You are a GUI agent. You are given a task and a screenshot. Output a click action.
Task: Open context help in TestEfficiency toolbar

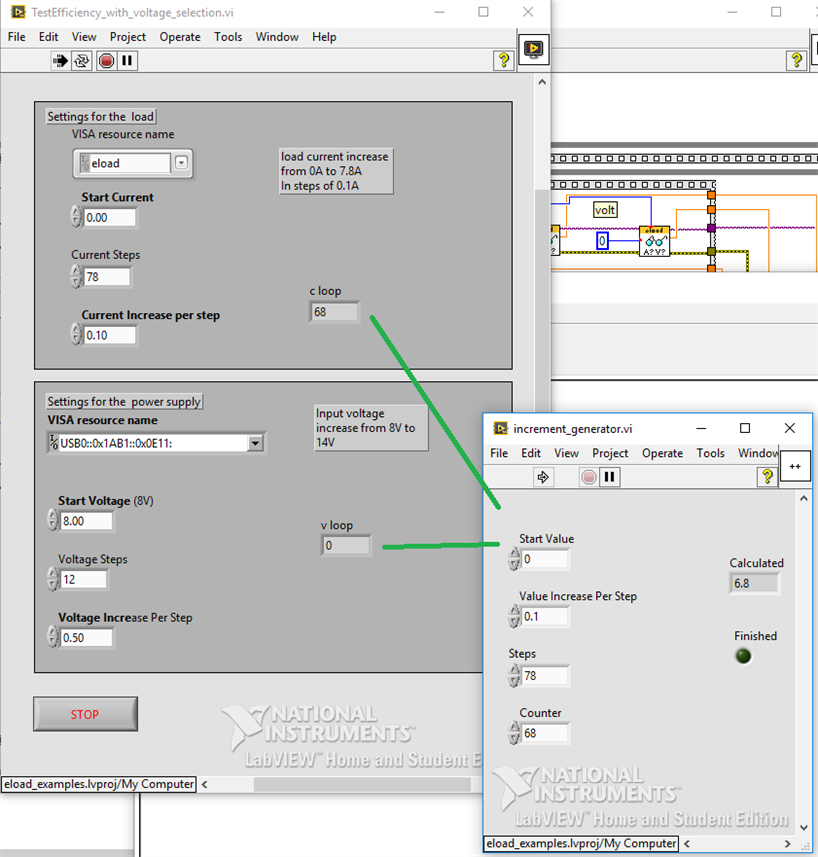[505, 61]
